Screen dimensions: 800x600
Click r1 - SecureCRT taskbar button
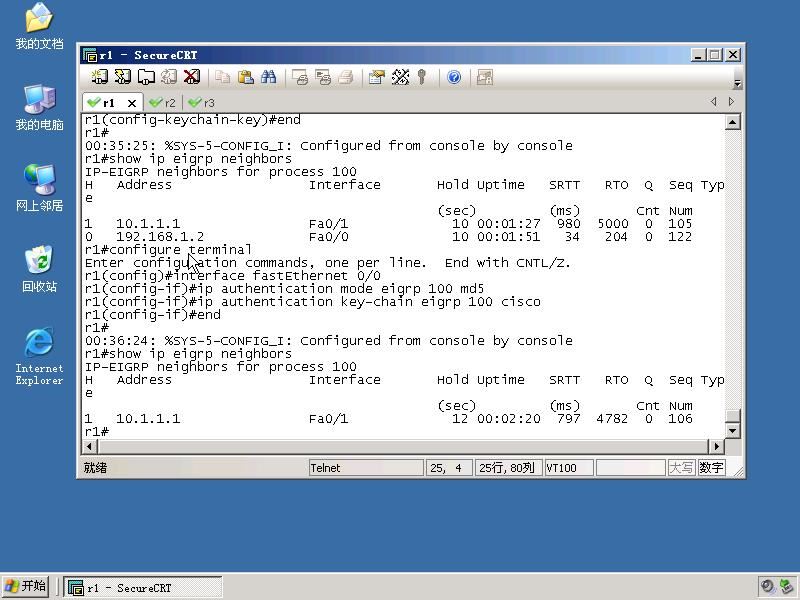pos(143,588)
